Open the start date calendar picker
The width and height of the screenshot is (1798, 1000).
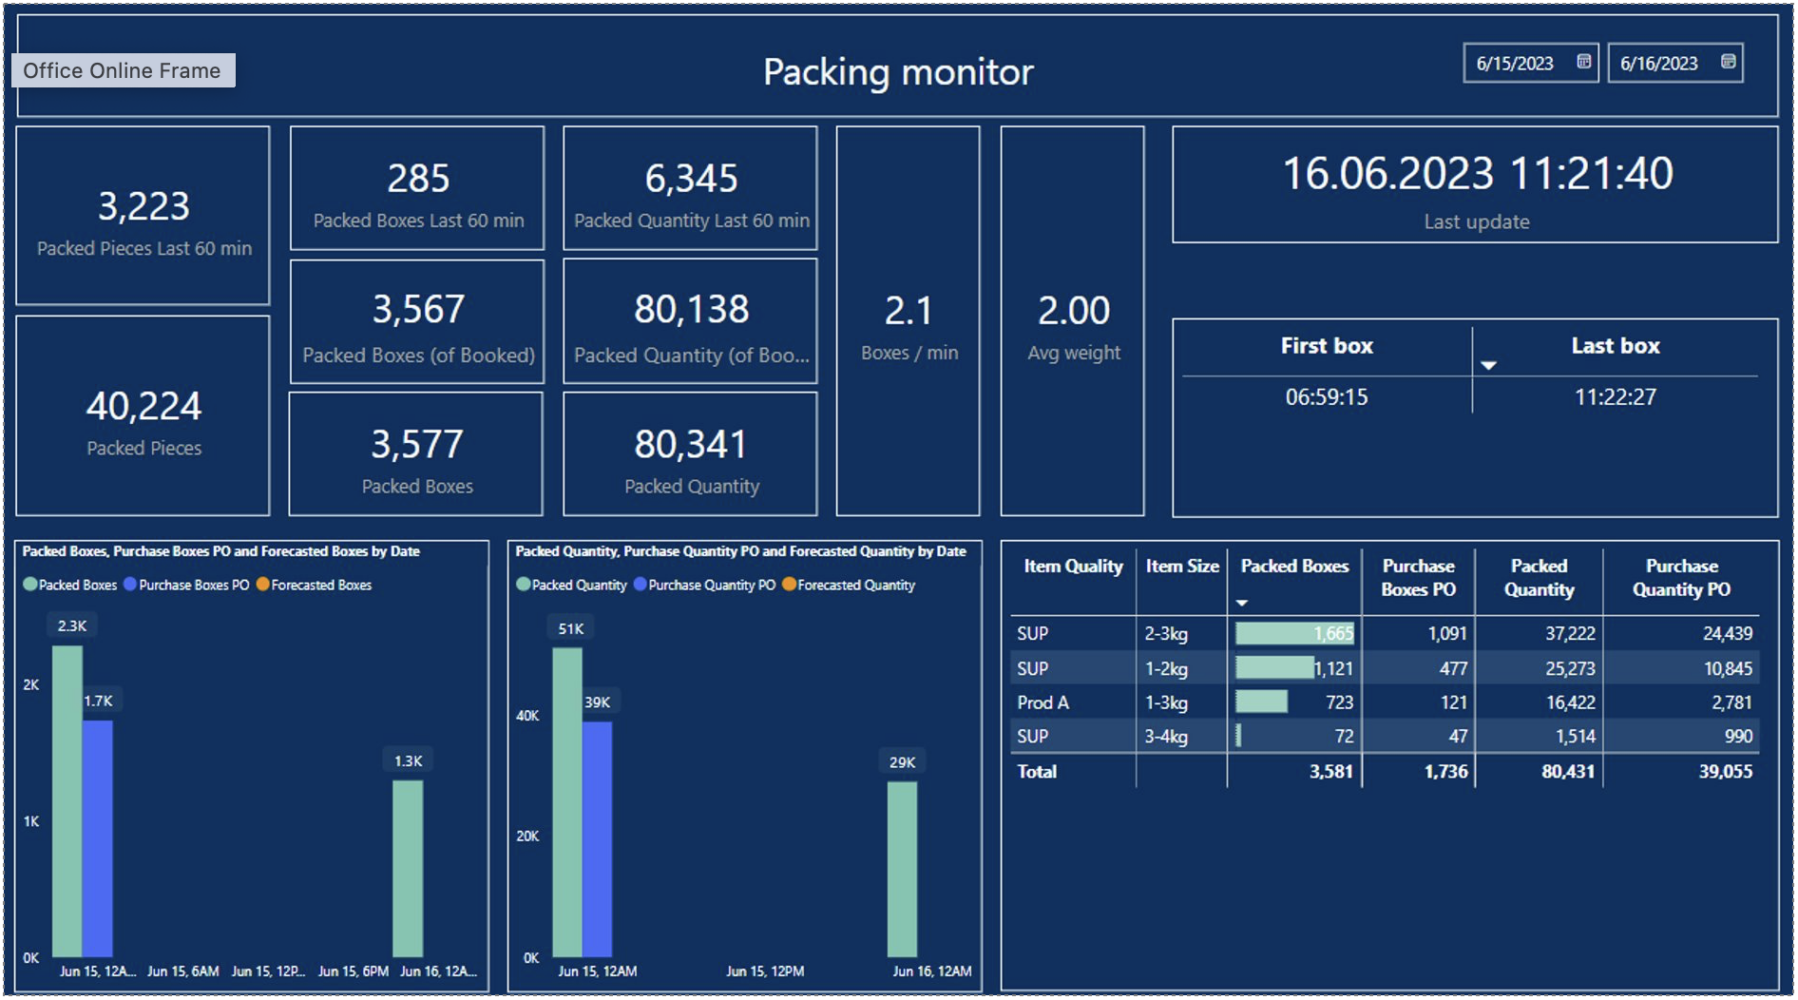[1583, 62]
